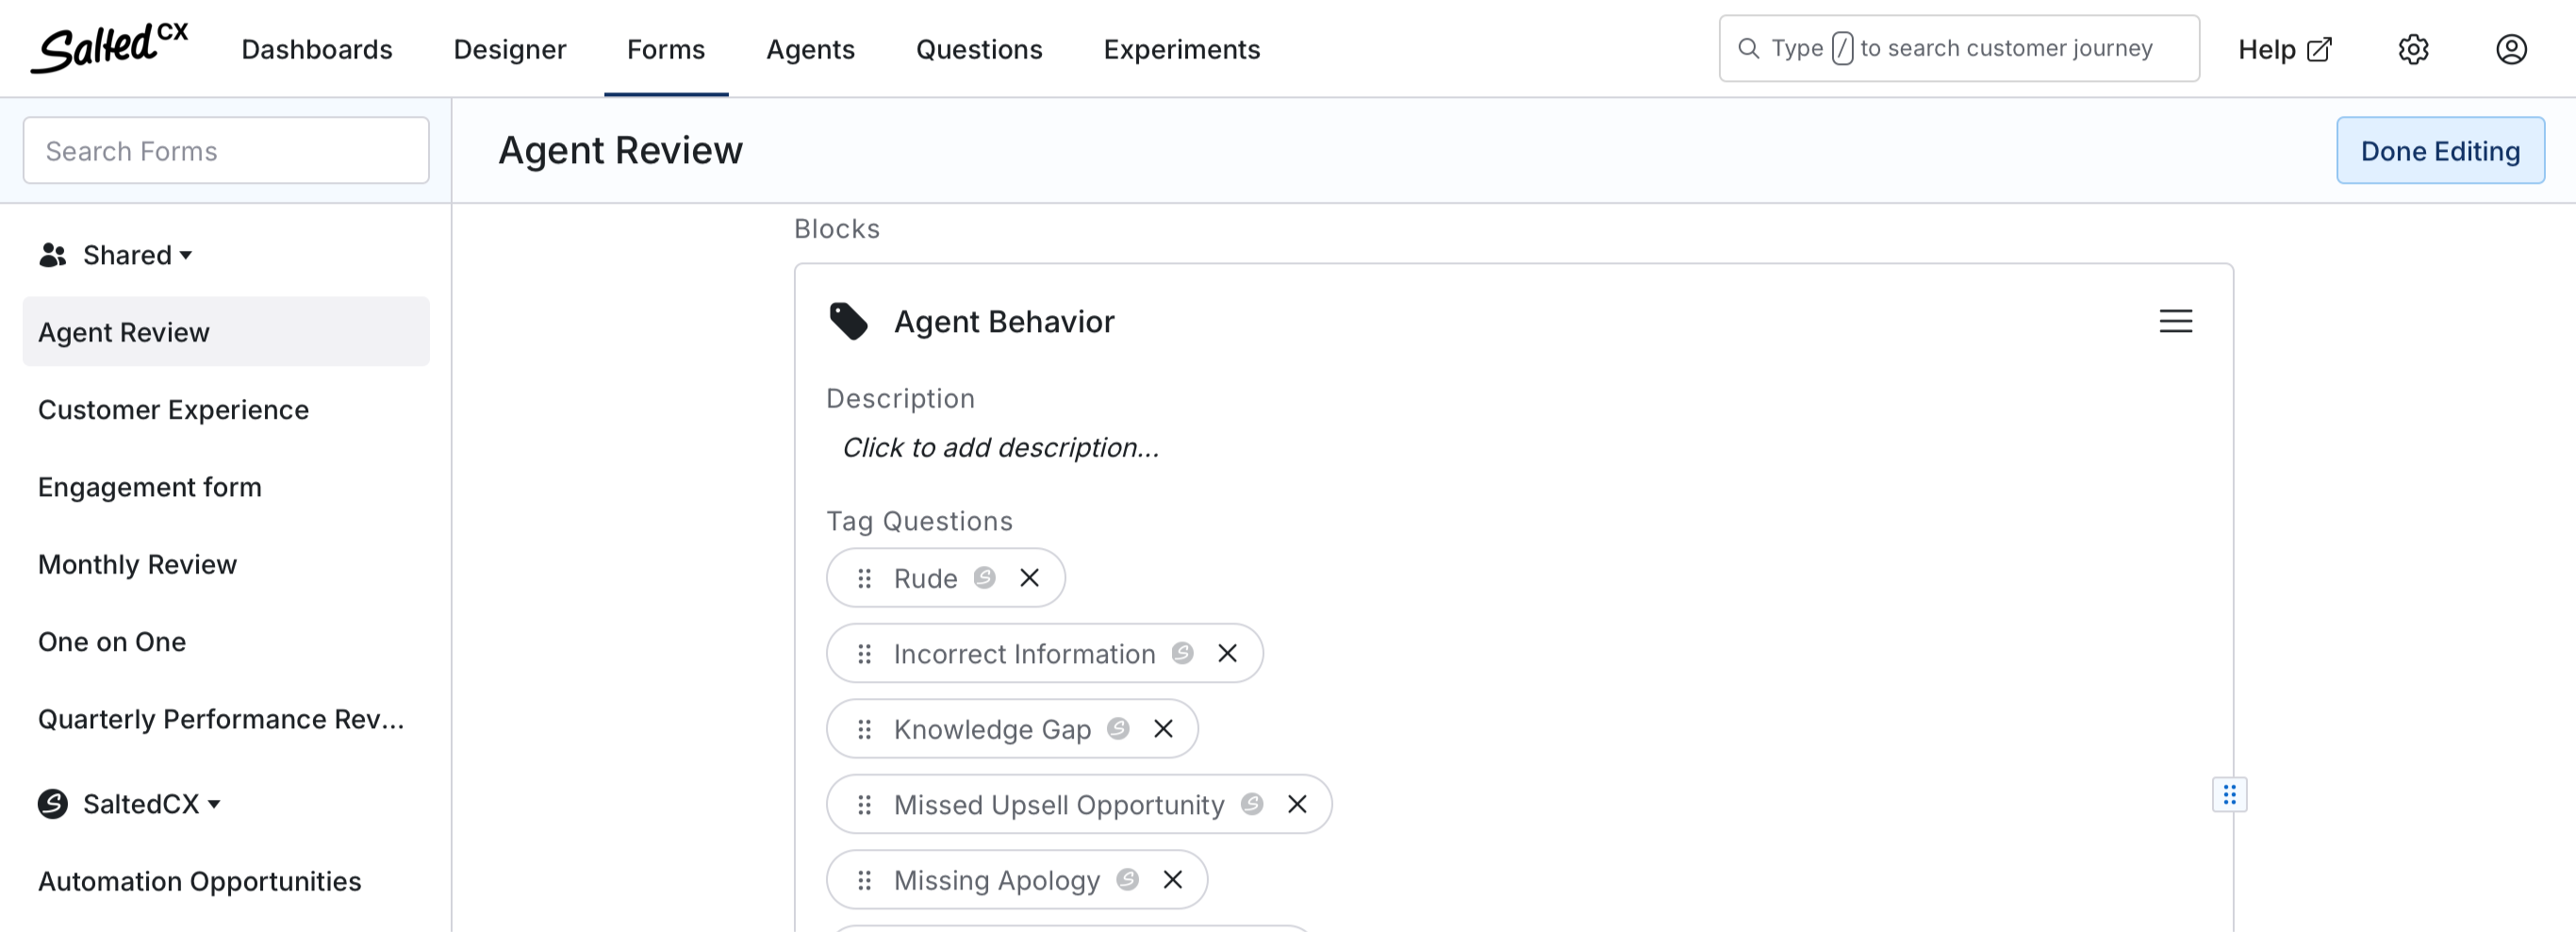Screen dimensions: 2576x932
Task: Navigate to the Questions tab
Action: click(x=979, y=49)
